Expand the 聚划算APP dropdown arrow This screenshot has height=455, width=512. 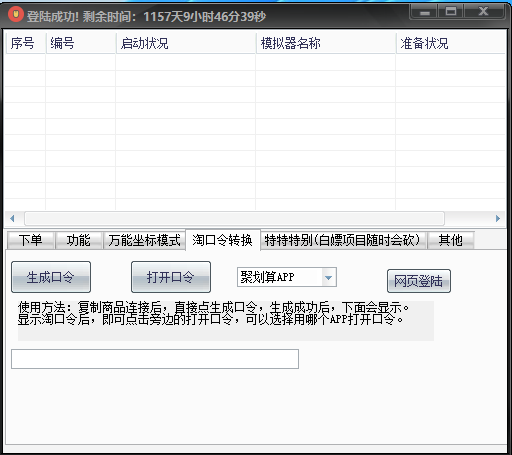[329, 277]
